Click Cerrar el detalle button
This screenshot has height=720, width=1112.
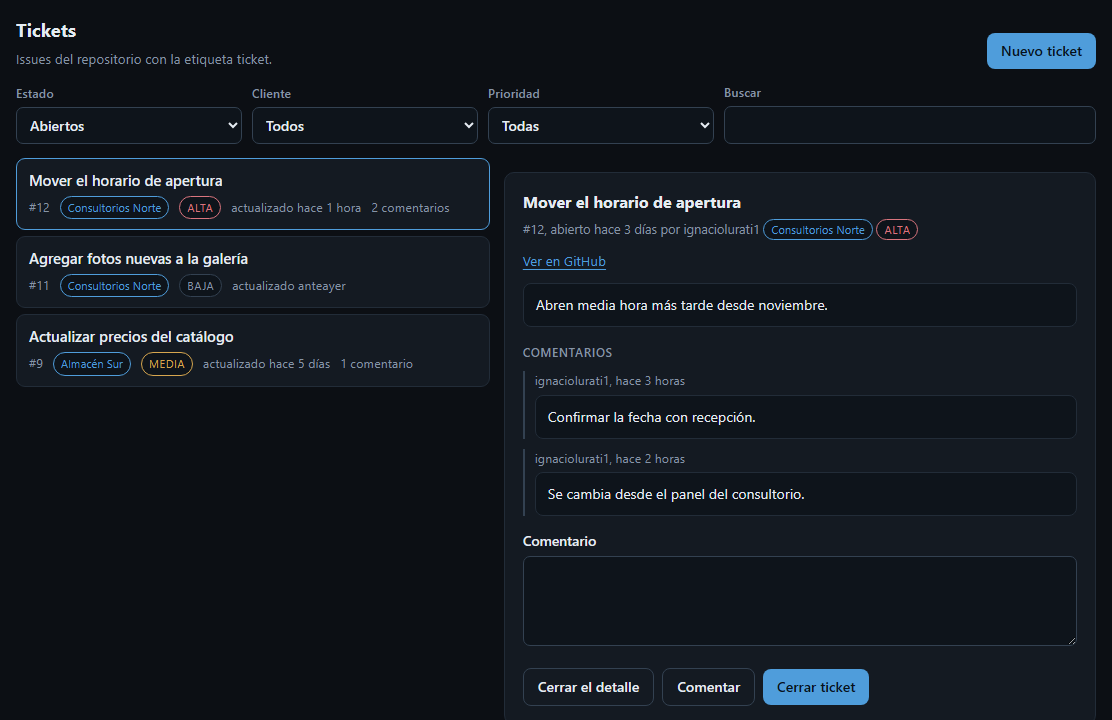(588, 687)
